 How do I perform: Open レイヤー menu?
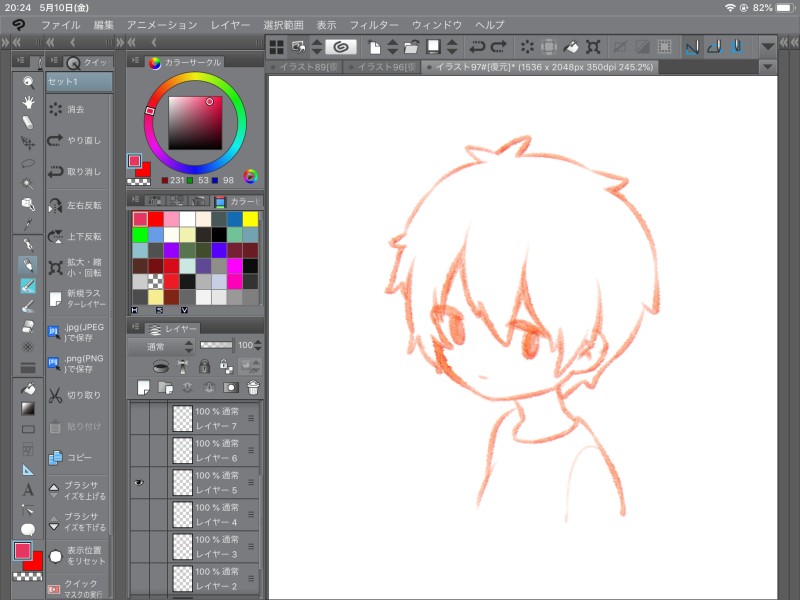(x=230, y=24)
